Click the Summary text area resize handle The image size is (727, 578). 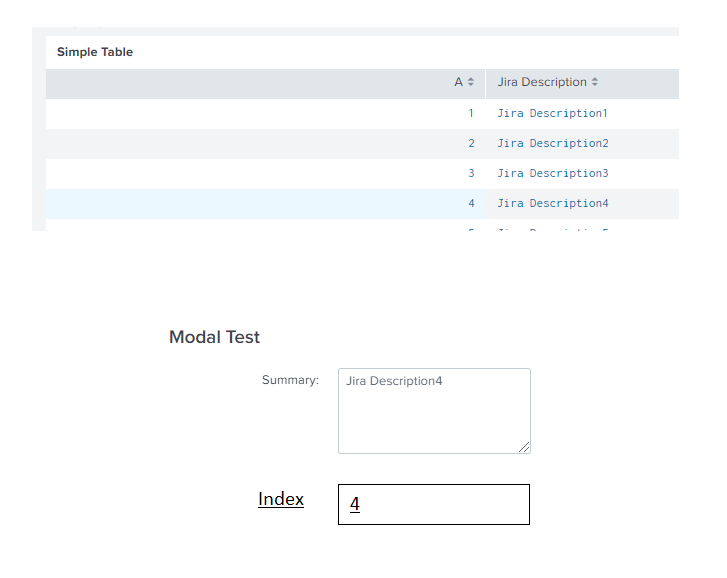pos(524,447)
